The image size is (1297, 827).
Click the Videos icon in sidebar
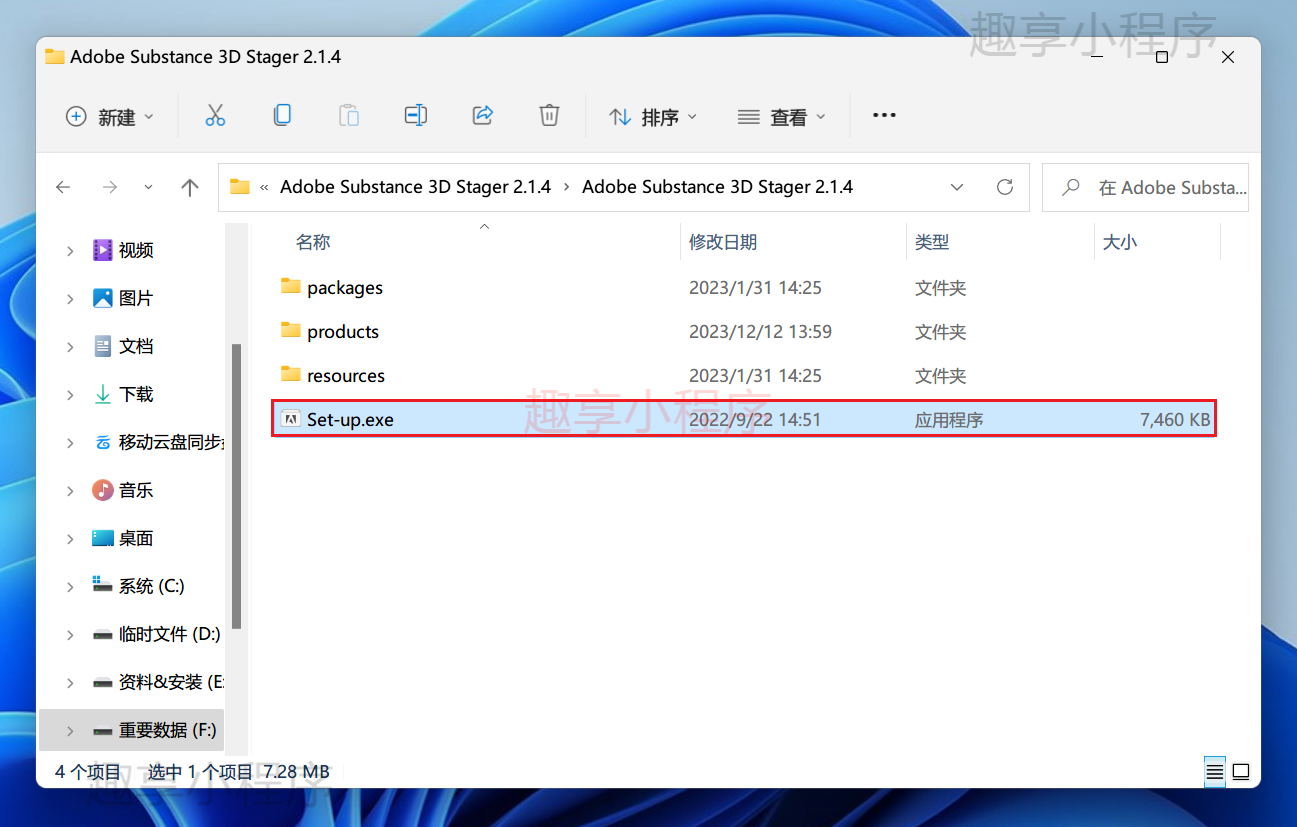tap(102, 250)
